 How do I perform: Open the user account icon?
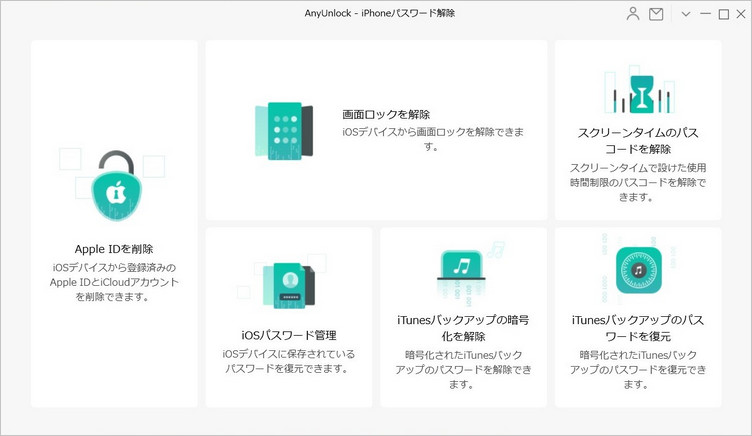633,13
